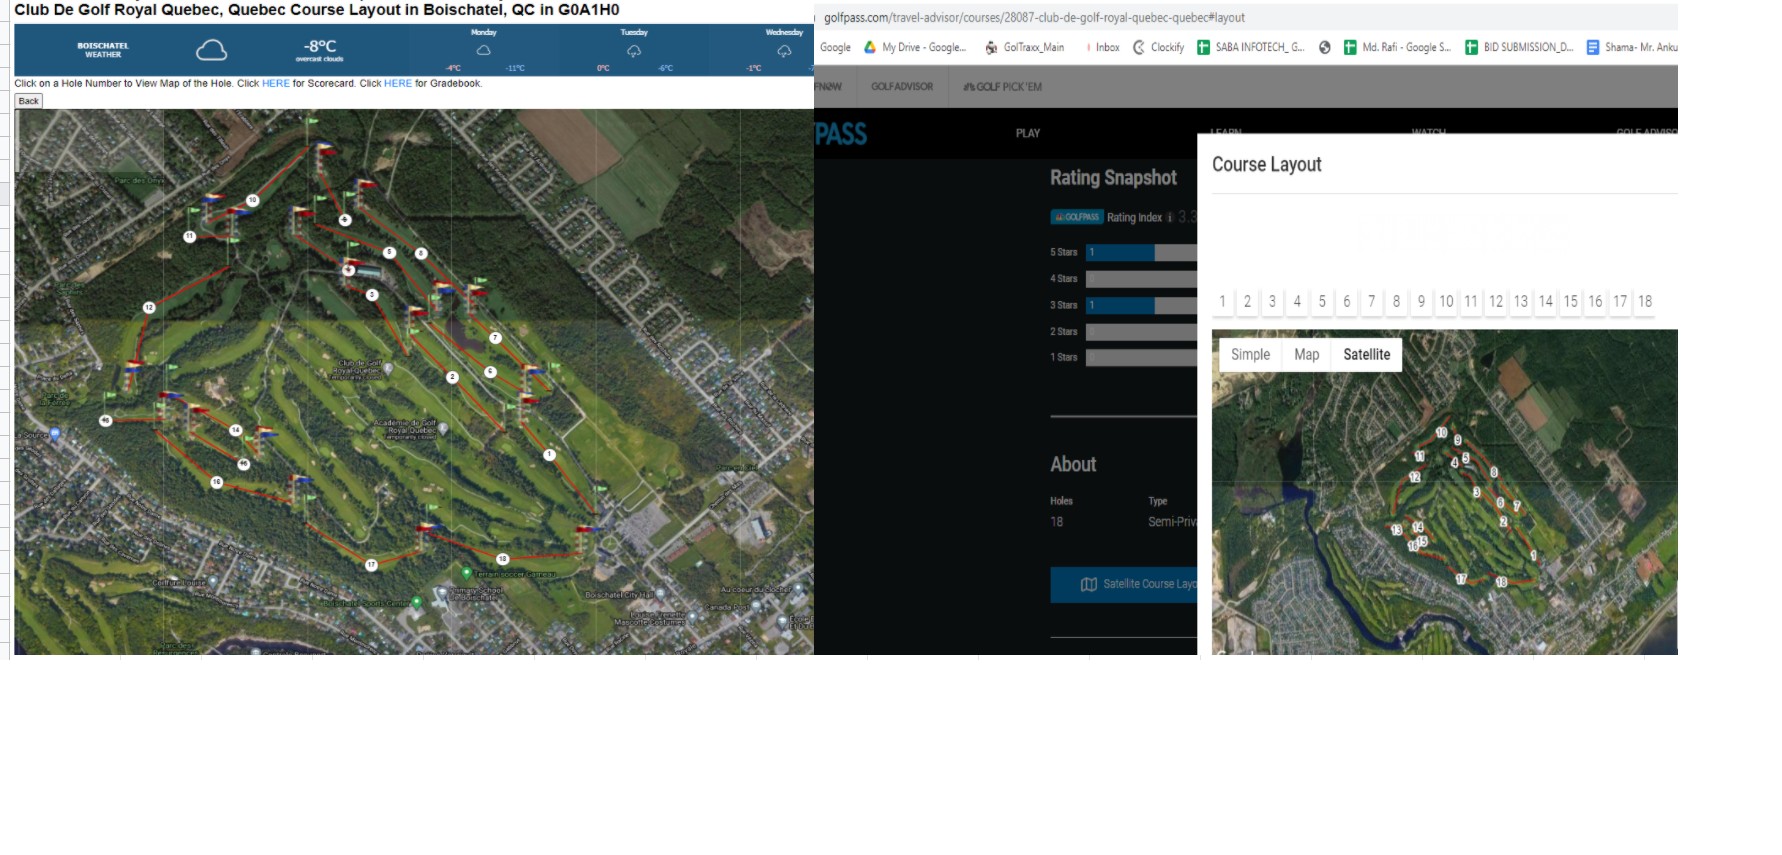This screenshot has width=1782, height=855.
Task: Click the Satellite Course Layout button
Action: coord(1124,584)
